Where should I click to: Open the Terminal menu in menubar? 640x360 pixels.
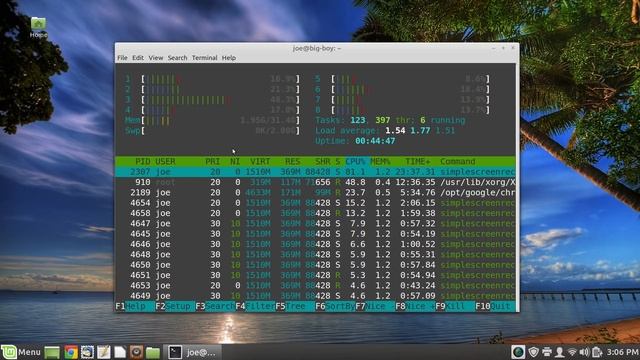point(204,58)
